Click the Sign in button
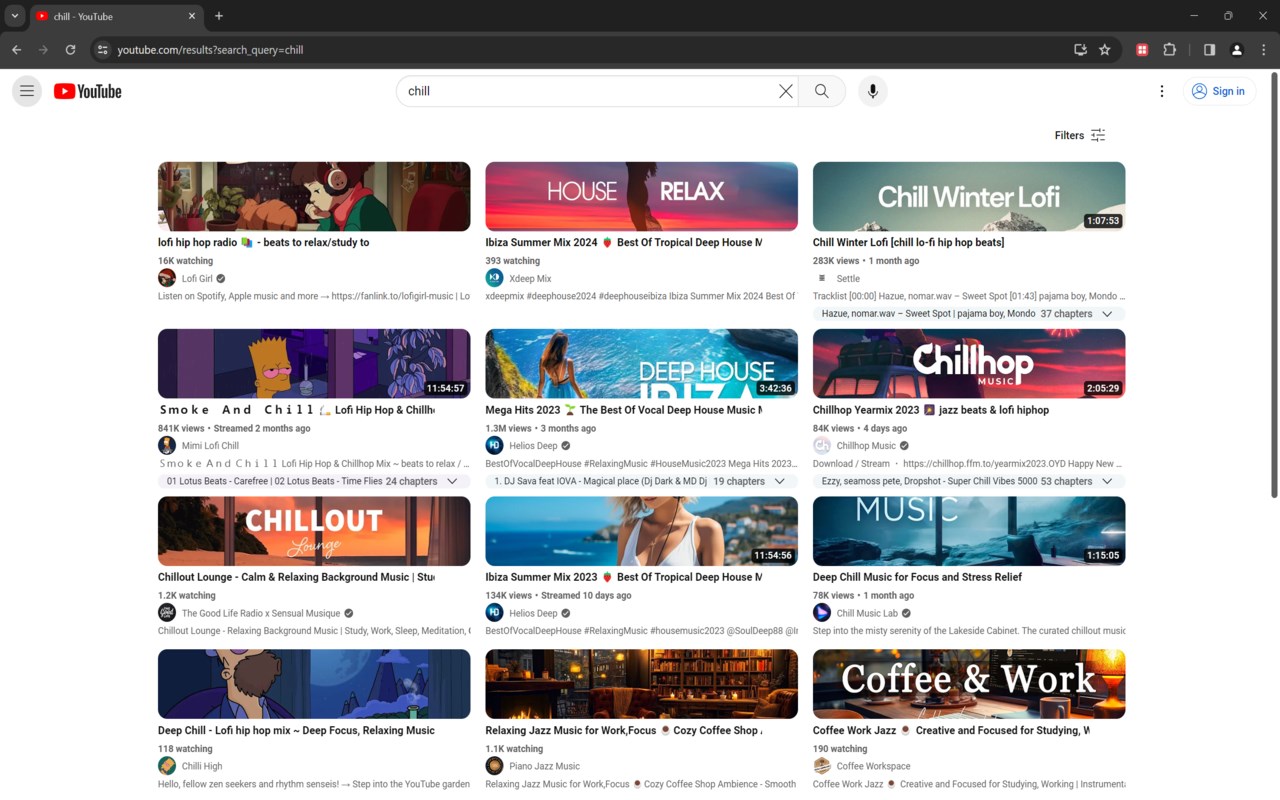This screenshot has width=1280, height=800. click(x=1219, y=91)
